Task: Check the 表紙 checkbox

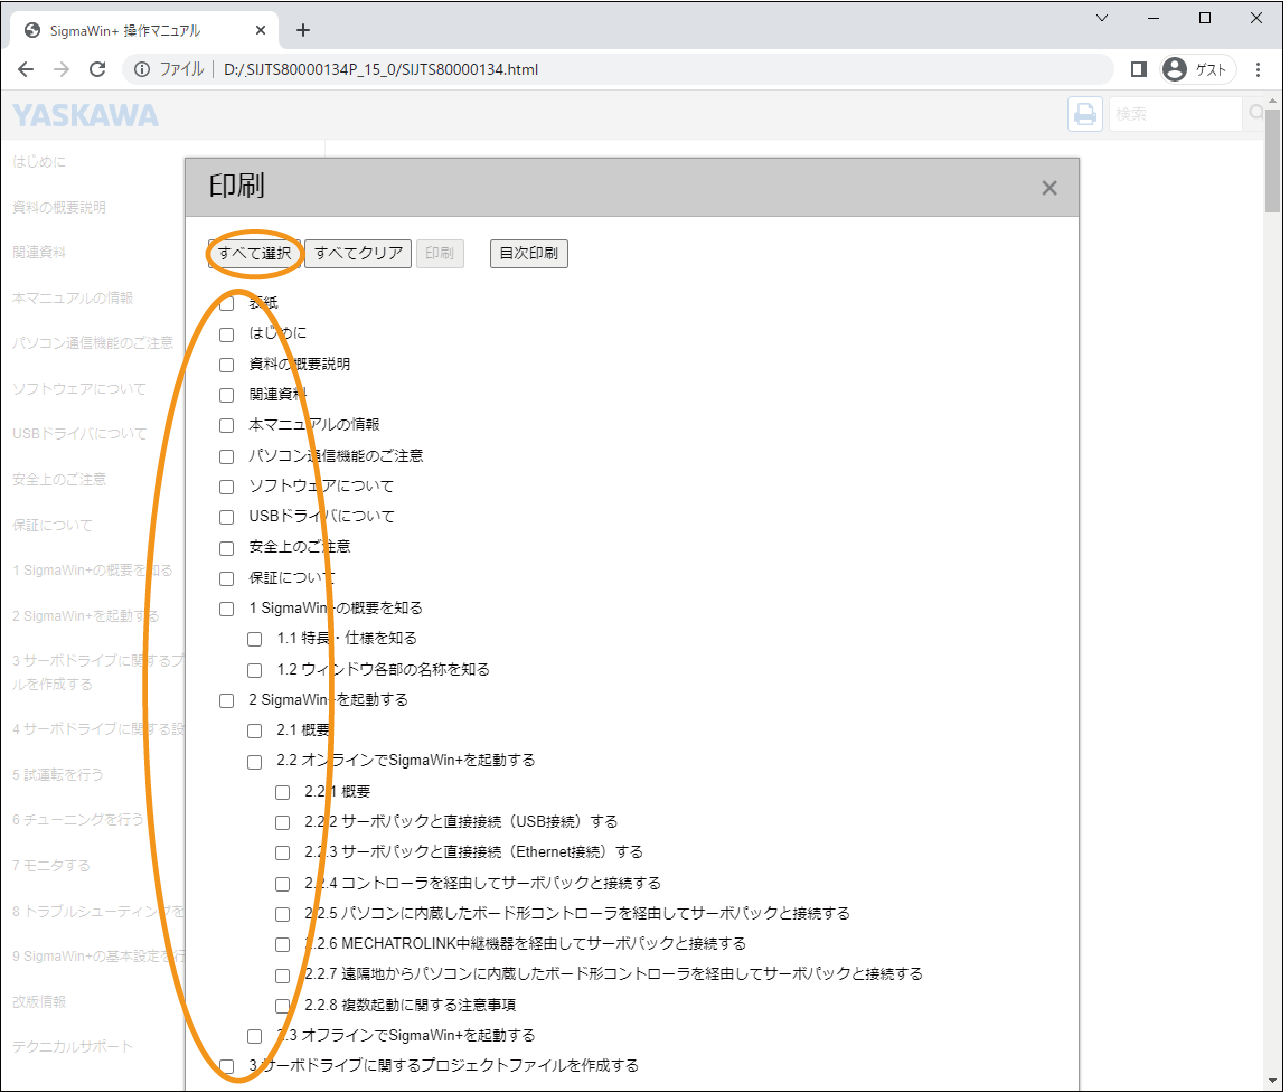Action: [x=227, y=303]
